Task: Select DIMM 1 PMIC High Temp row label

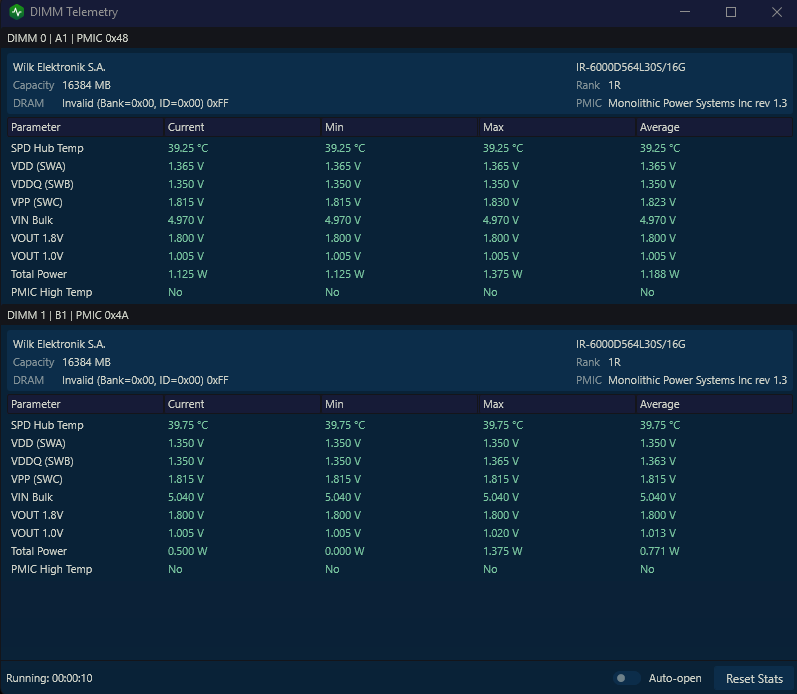Action: [52, 569]
